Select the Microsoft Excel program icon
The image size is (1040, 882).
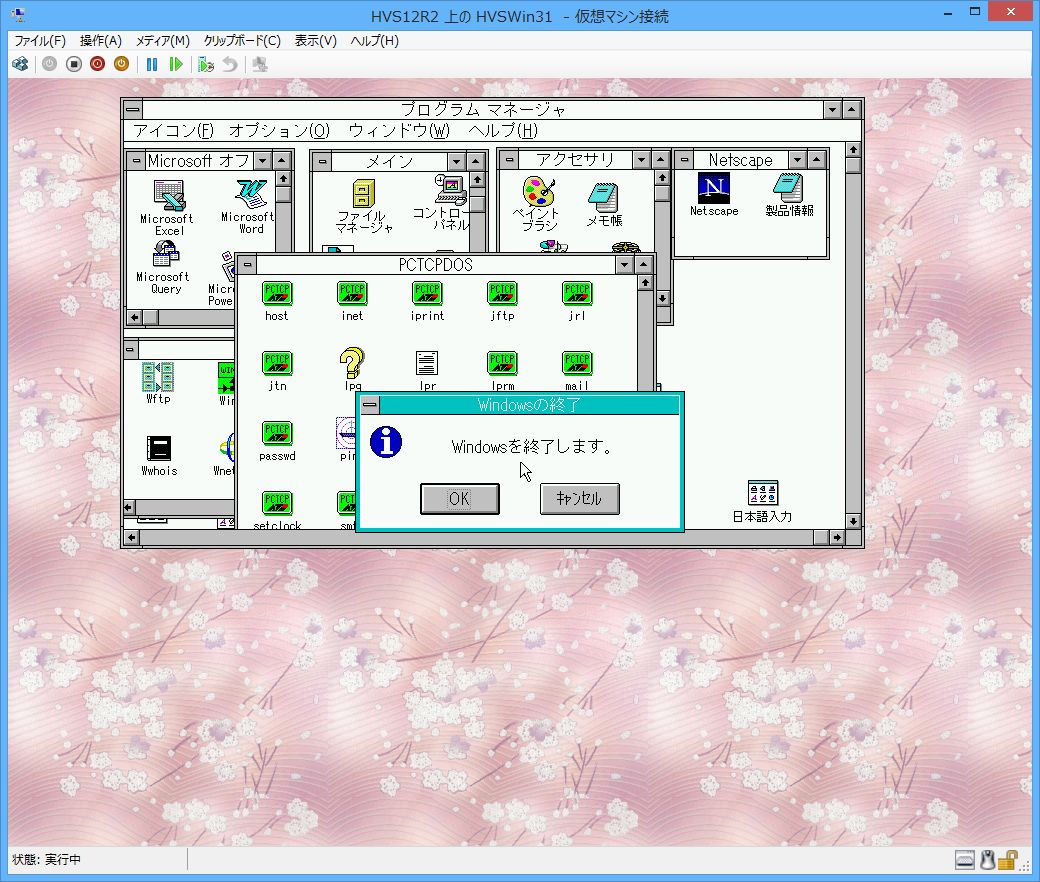coord(168,208)
